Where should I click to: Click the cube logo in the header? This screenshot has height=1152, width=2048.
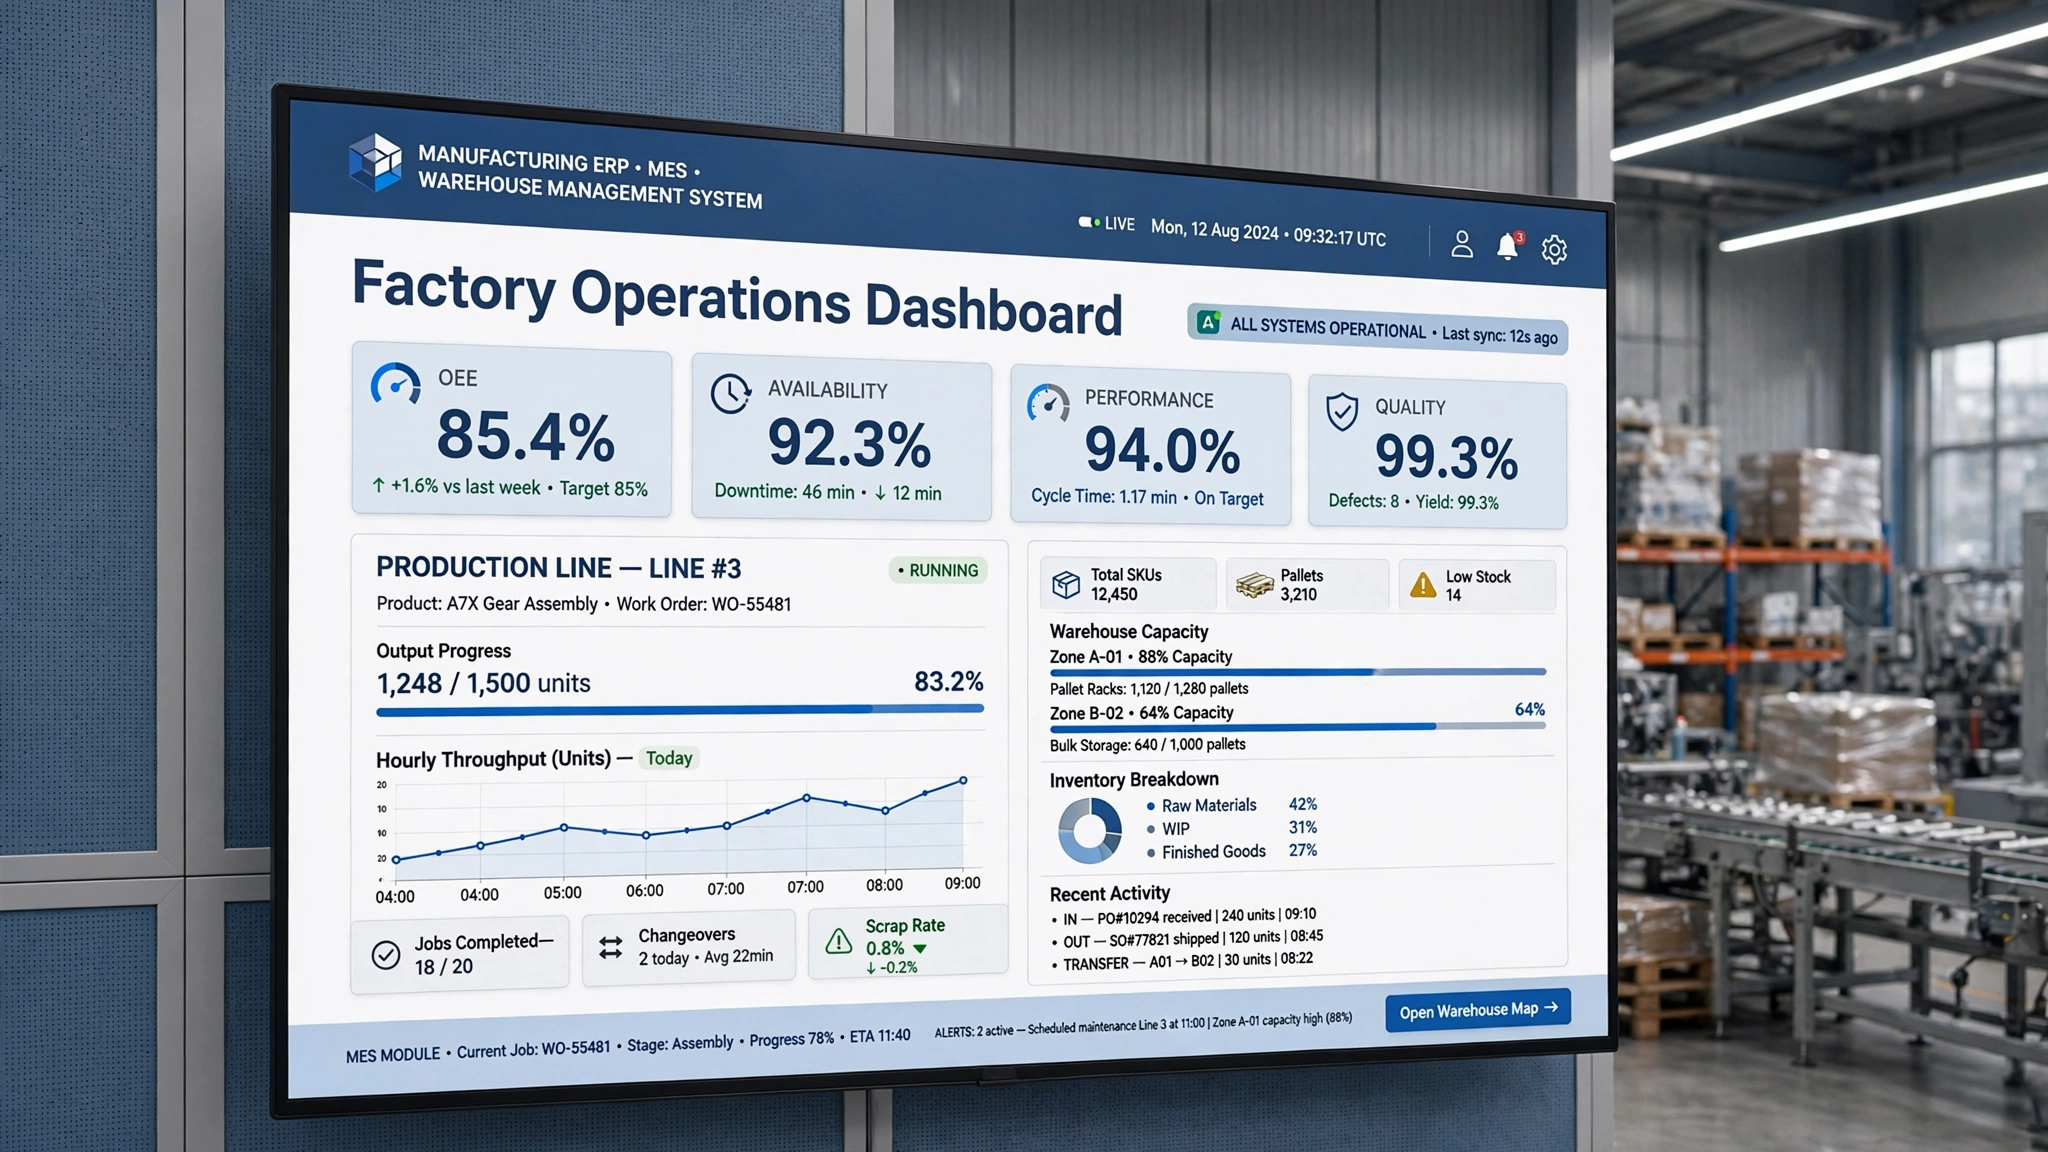click(375, 162)
